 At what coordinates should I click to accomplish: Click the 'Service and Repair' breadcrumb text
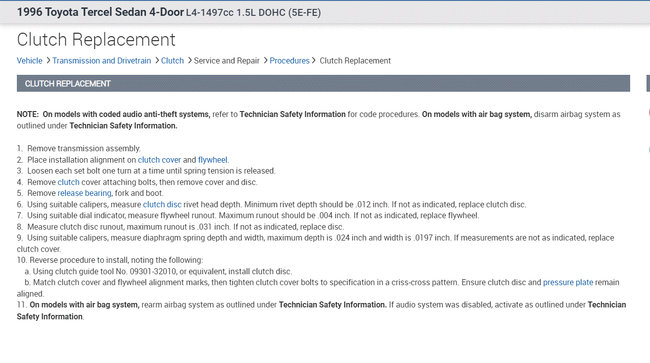227,60
